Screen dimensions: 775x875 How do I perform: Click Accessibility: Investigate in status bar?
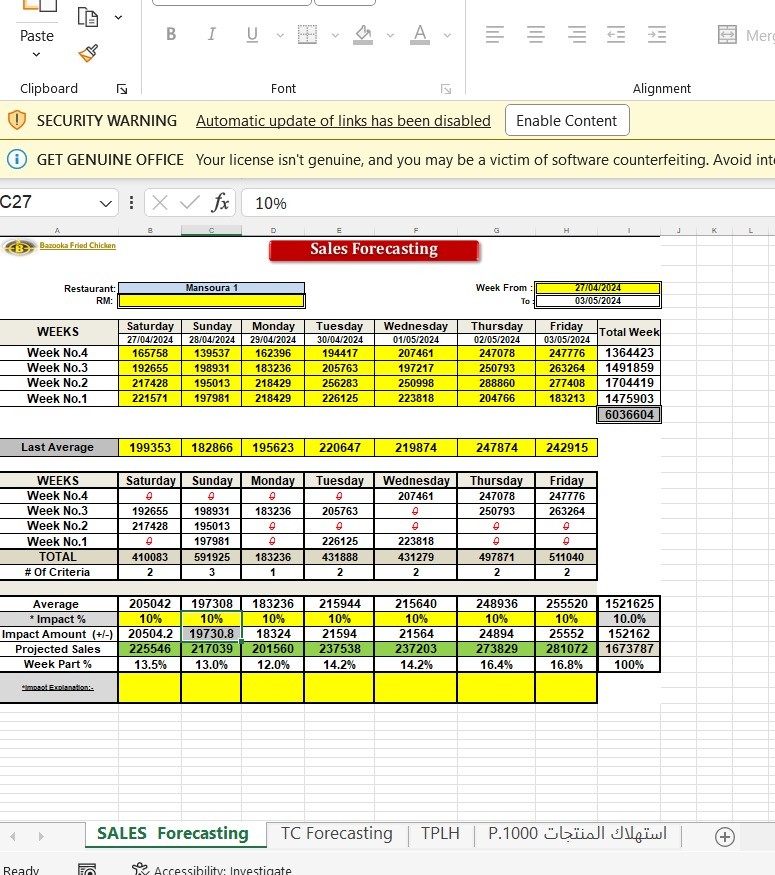(x=211, y=869)
